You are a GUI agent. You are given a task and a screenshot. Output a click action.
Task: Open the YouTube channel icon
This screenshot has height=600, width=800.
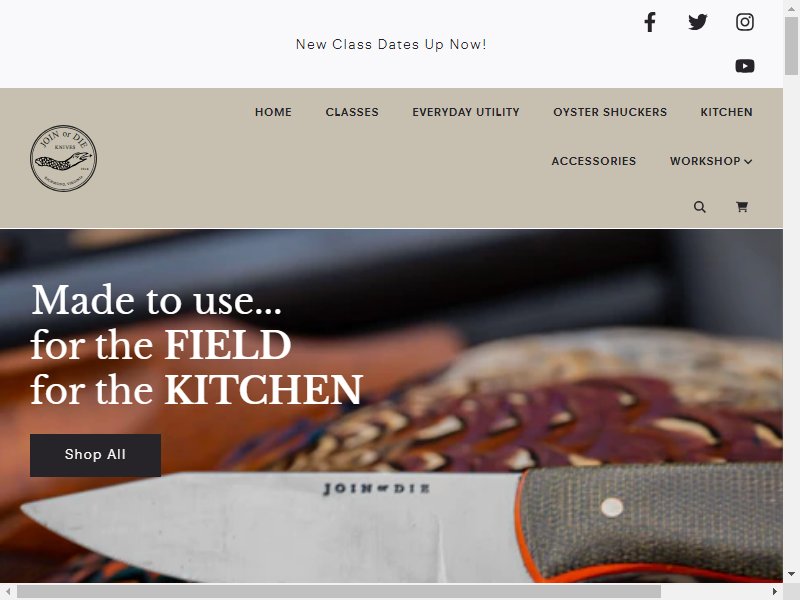[x=744, y=66]
